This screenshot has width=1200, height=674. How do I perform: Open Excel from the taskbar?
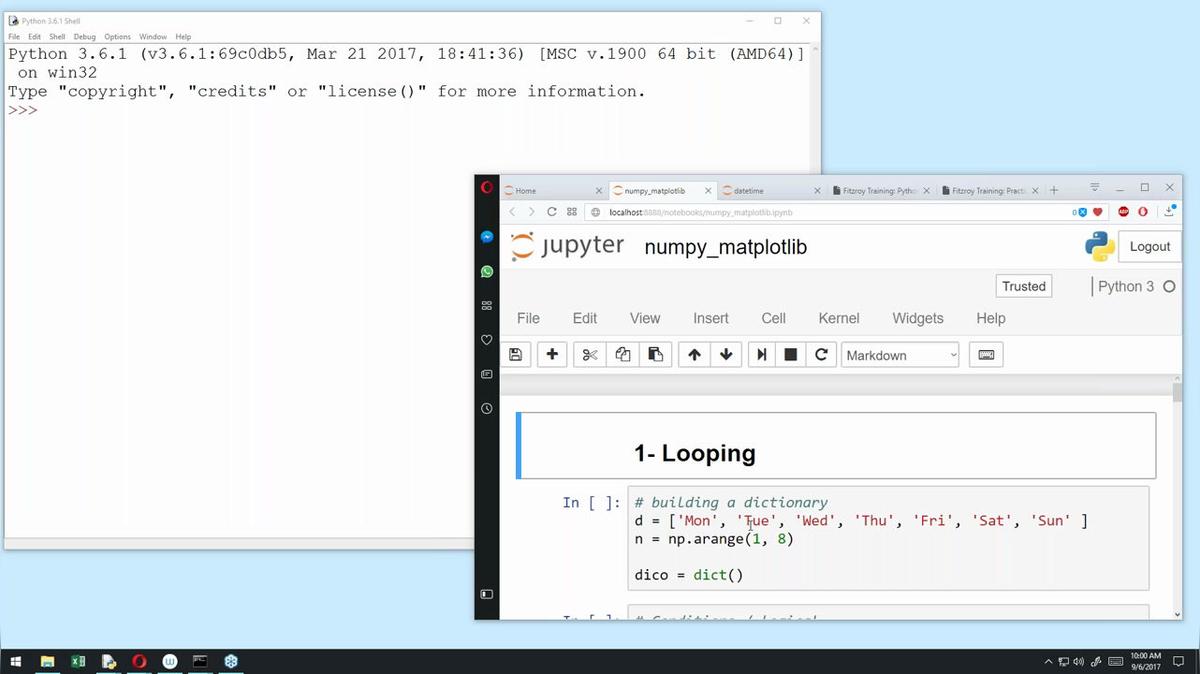click(x=78, y=661)
